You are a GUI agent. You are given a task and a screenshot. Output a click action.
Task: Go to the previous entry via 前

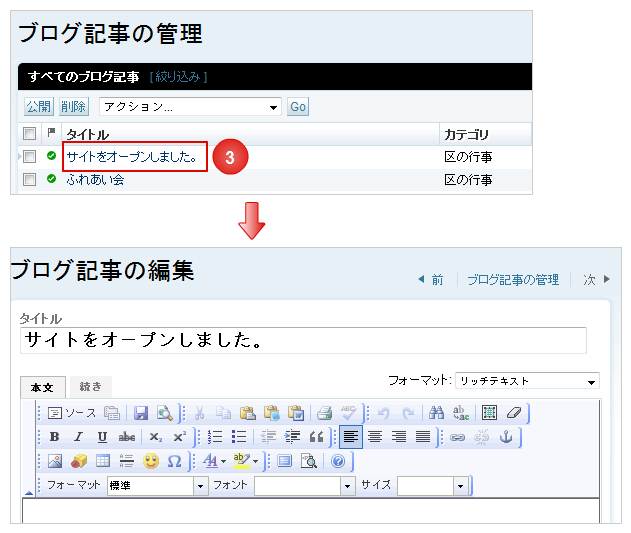tap(431, 279)
